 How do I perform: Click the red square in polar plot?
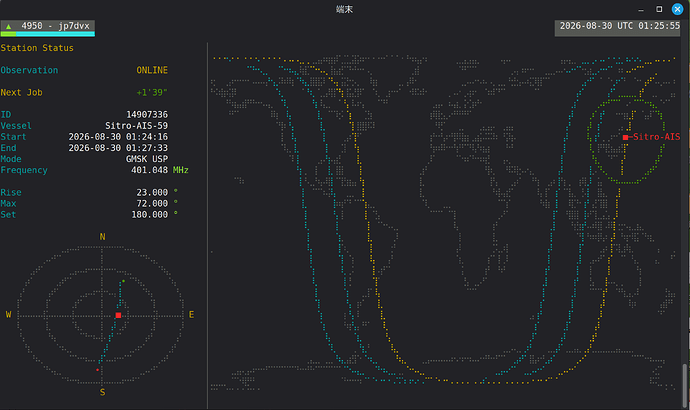point(118,315)
